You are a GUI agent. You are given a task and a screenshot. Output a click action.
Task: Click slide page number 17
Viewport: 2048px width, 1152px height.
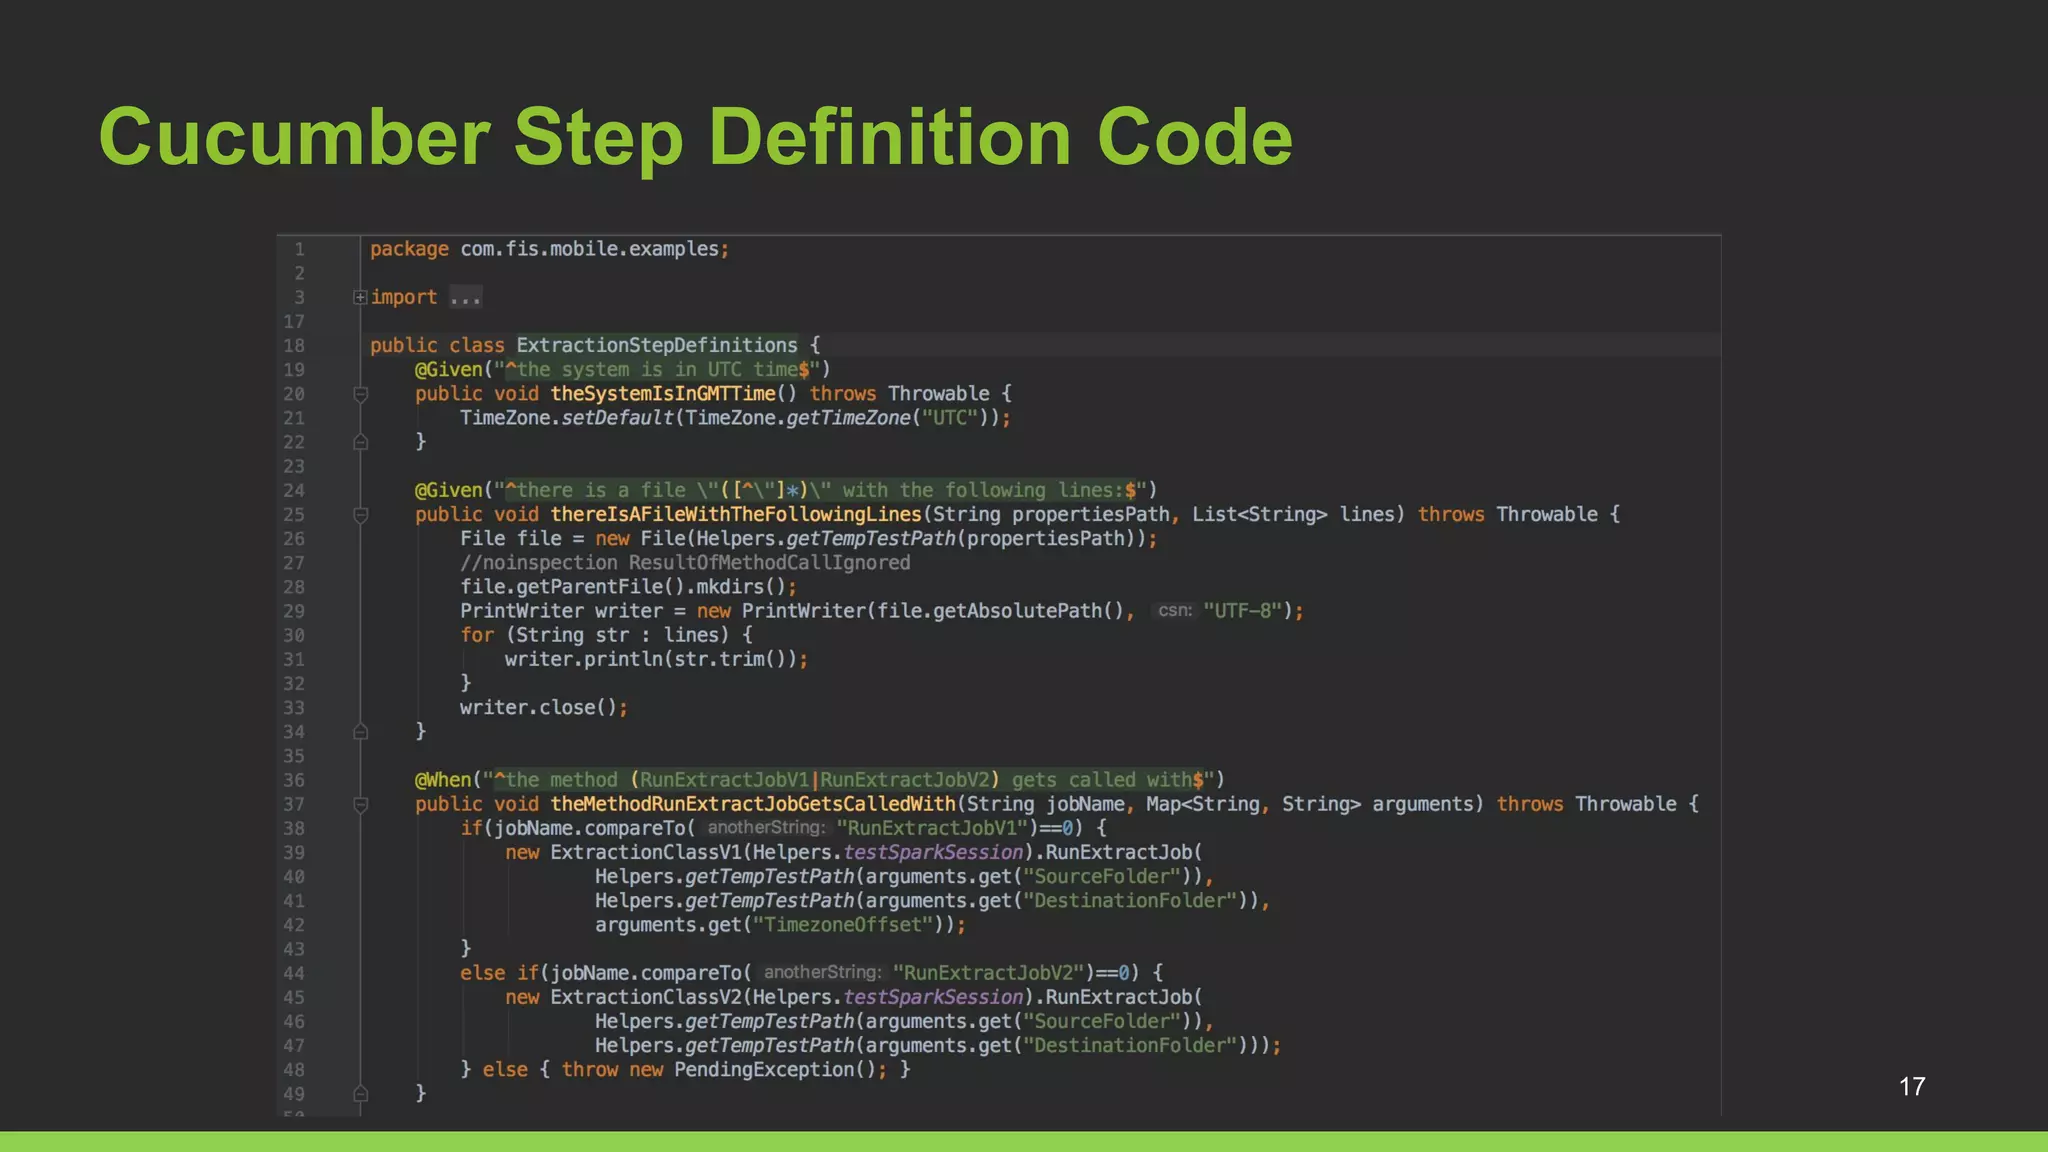click(x=1912, y=1087)
